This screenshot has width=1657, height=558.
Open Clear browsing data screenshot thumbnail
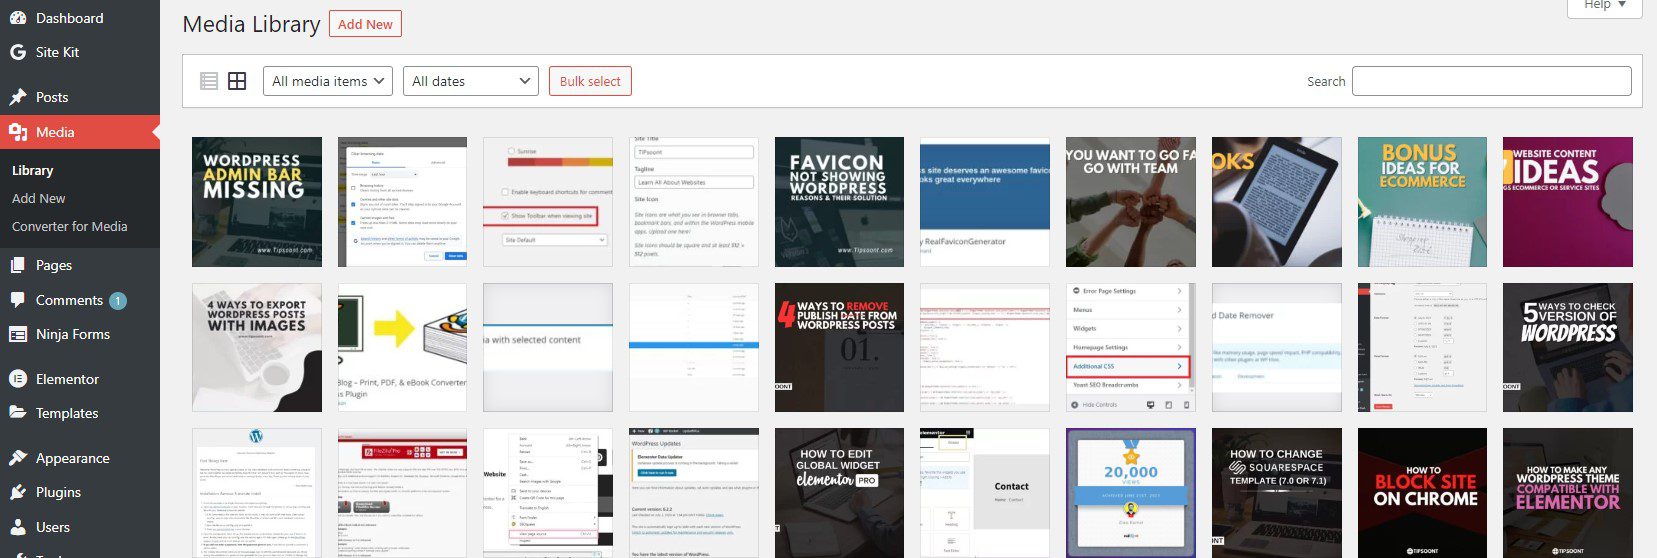(402, 202)
